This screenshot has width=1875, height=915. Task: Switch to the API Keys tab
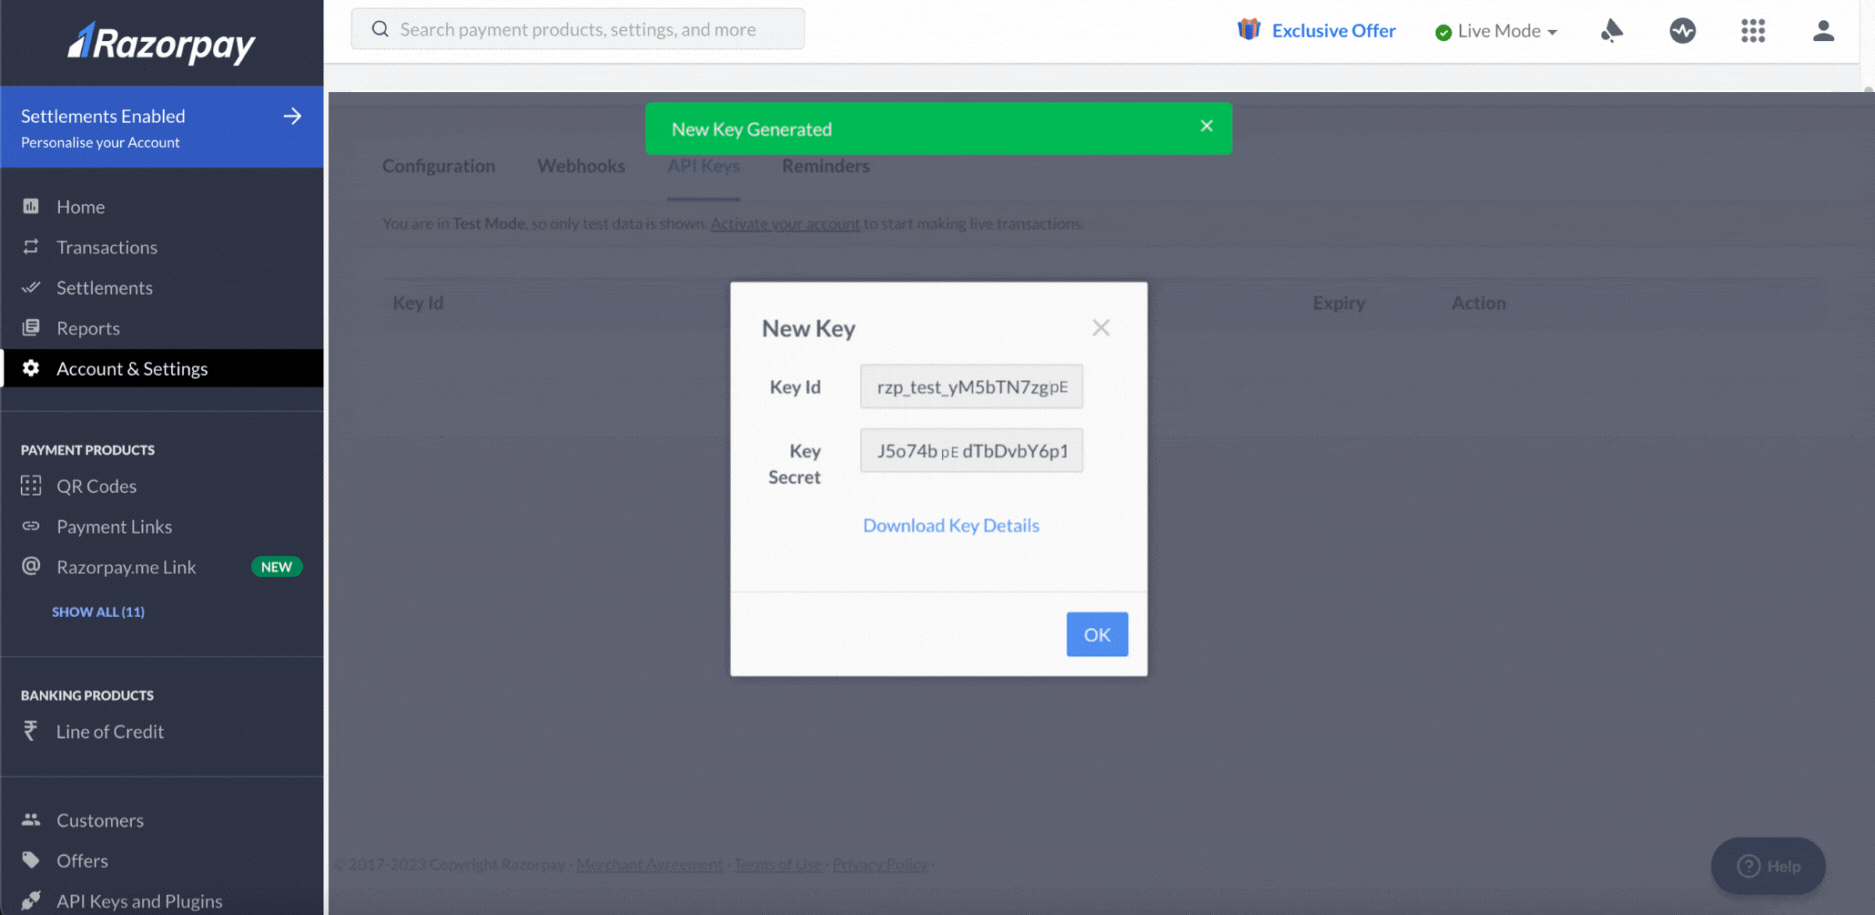[703, 166]
